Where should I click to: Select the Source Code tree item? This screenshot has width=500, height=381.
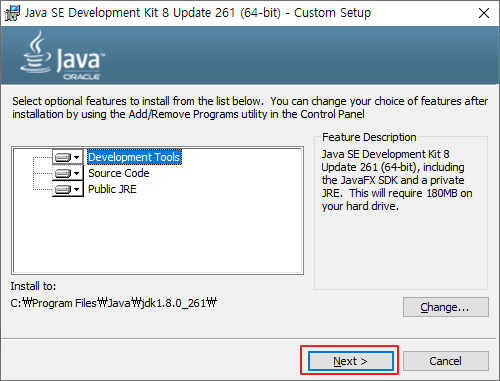pyautogui.click(x=119, y=173)
